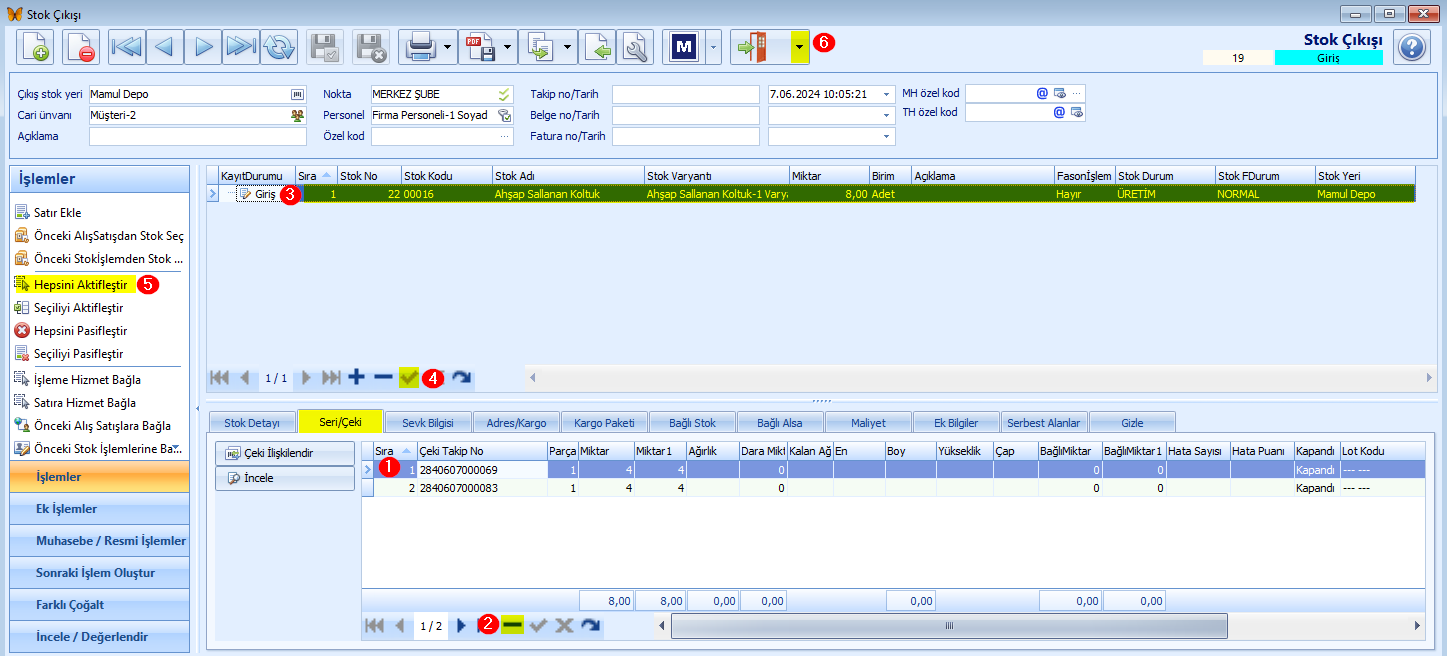Click the green check icon in Nokta field
The height and width of the screenshot is (656, 1447).
pos(504,94)
